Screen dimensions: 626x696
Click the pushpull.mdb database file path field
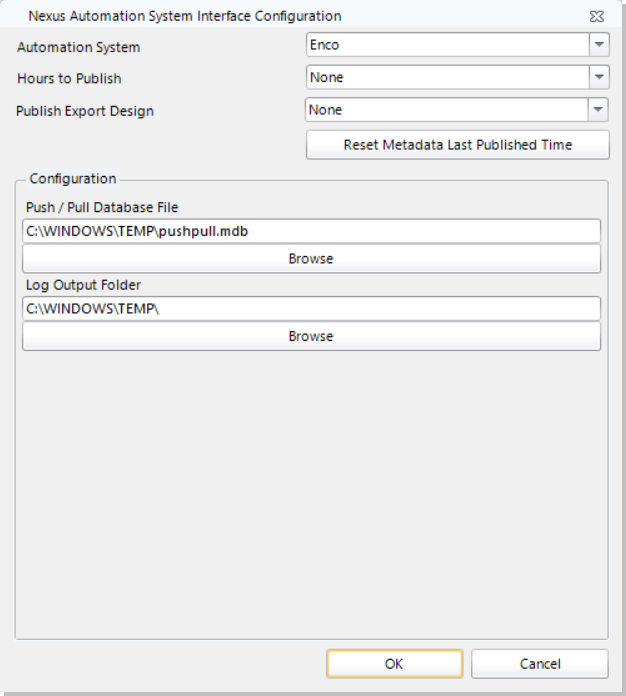click(x=311, y=232)
